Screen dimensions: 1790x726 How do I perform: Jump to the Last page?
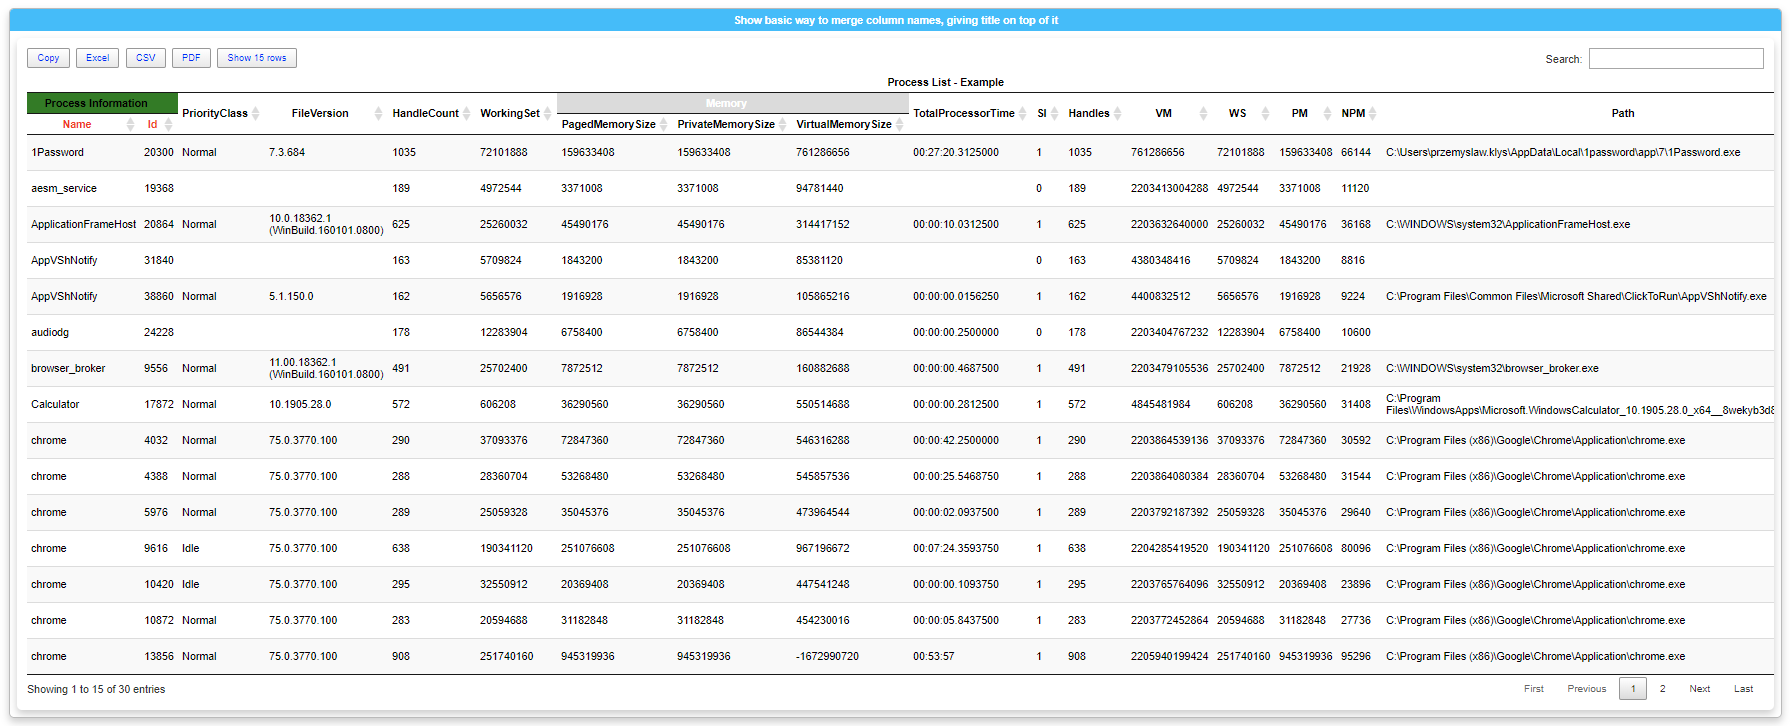tap(1743, 689)
